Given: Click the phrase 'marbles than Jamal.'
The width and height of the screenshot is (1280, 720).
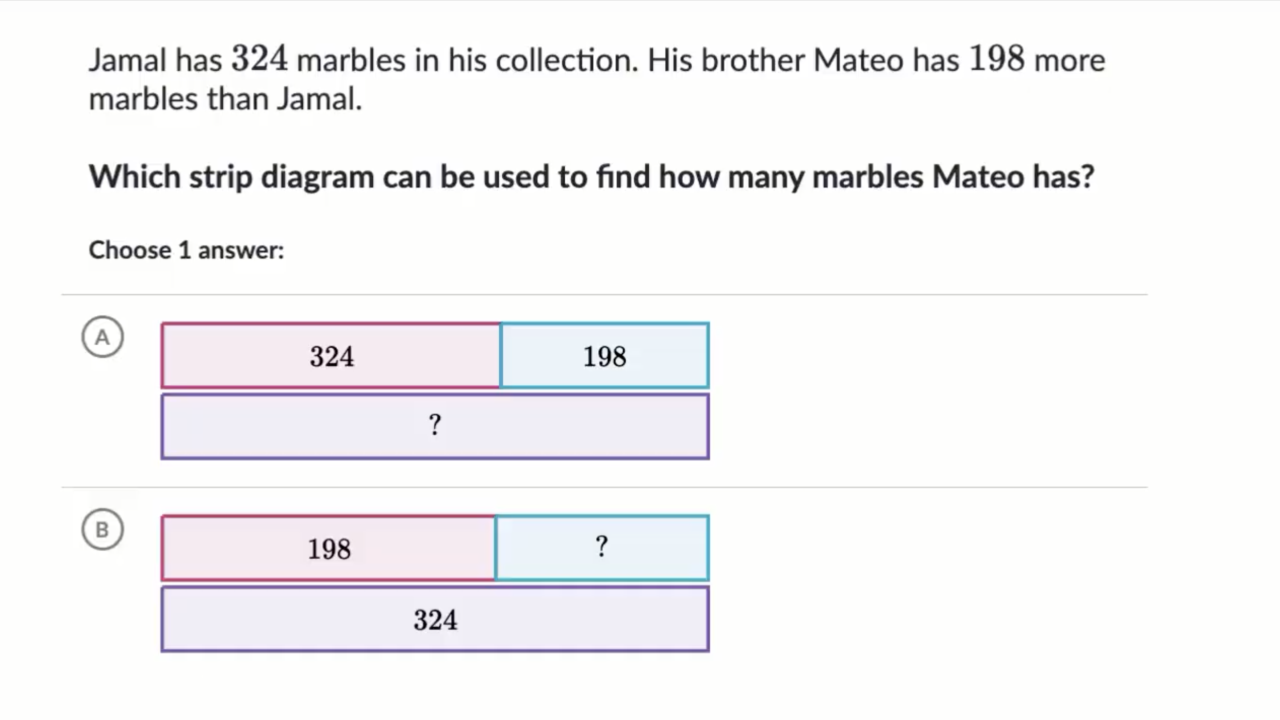Looking at the screenshot, I should 225,99.
